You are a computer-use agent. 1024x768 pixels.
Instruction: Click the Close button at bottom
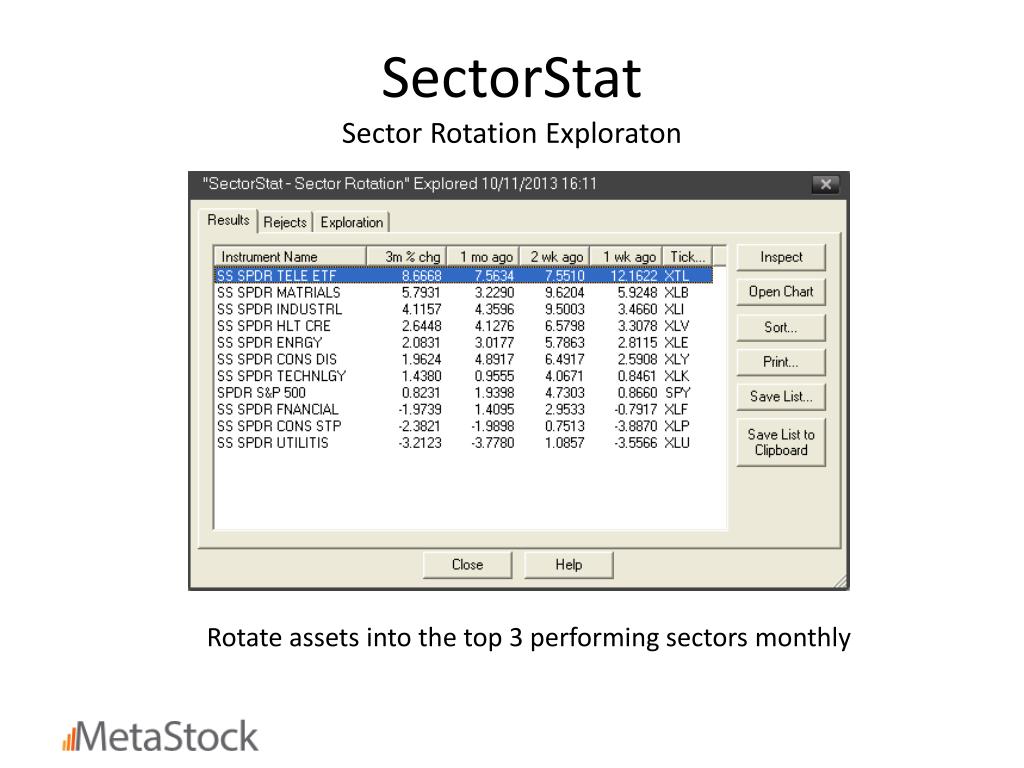pos(468,565)
